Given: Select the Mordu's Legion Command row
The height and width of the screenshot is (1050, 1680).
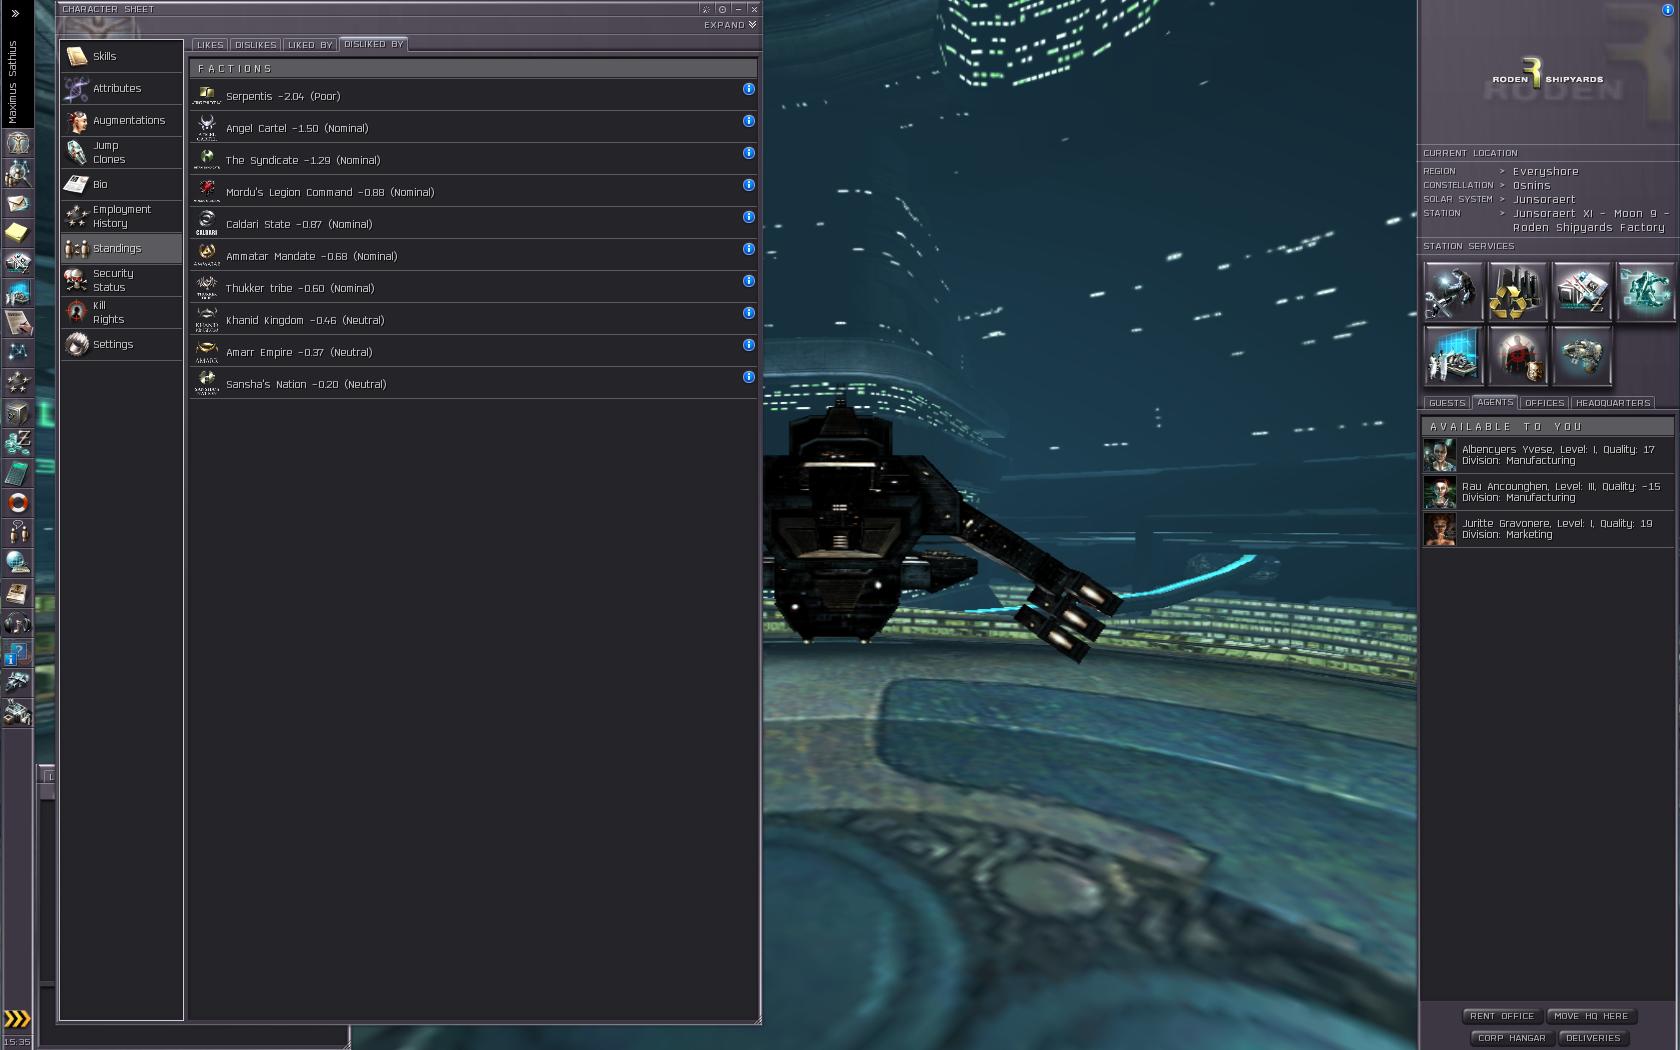Looking at the screenshot, I should coord(473,191).
